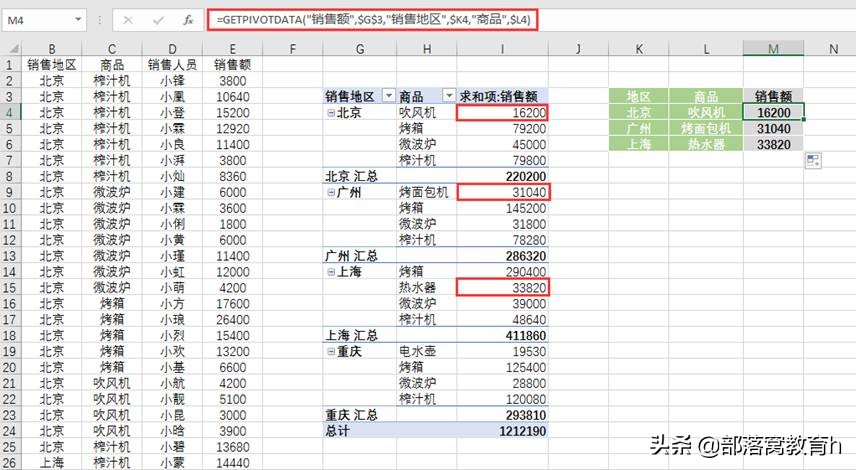Image resolution: width=856 pixels, height=470 pixels.
Task: Select pivot value 290400 for 上海 烤箱
Action: (x=502, y=272)
